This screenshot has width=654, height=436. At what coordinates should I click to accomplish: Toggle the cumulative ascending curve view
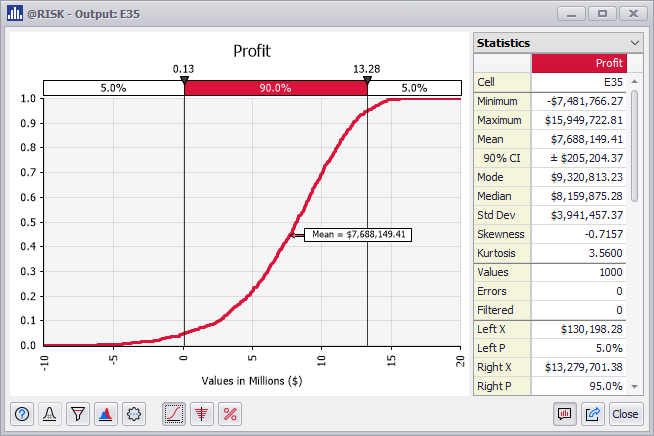click(174, 414)
